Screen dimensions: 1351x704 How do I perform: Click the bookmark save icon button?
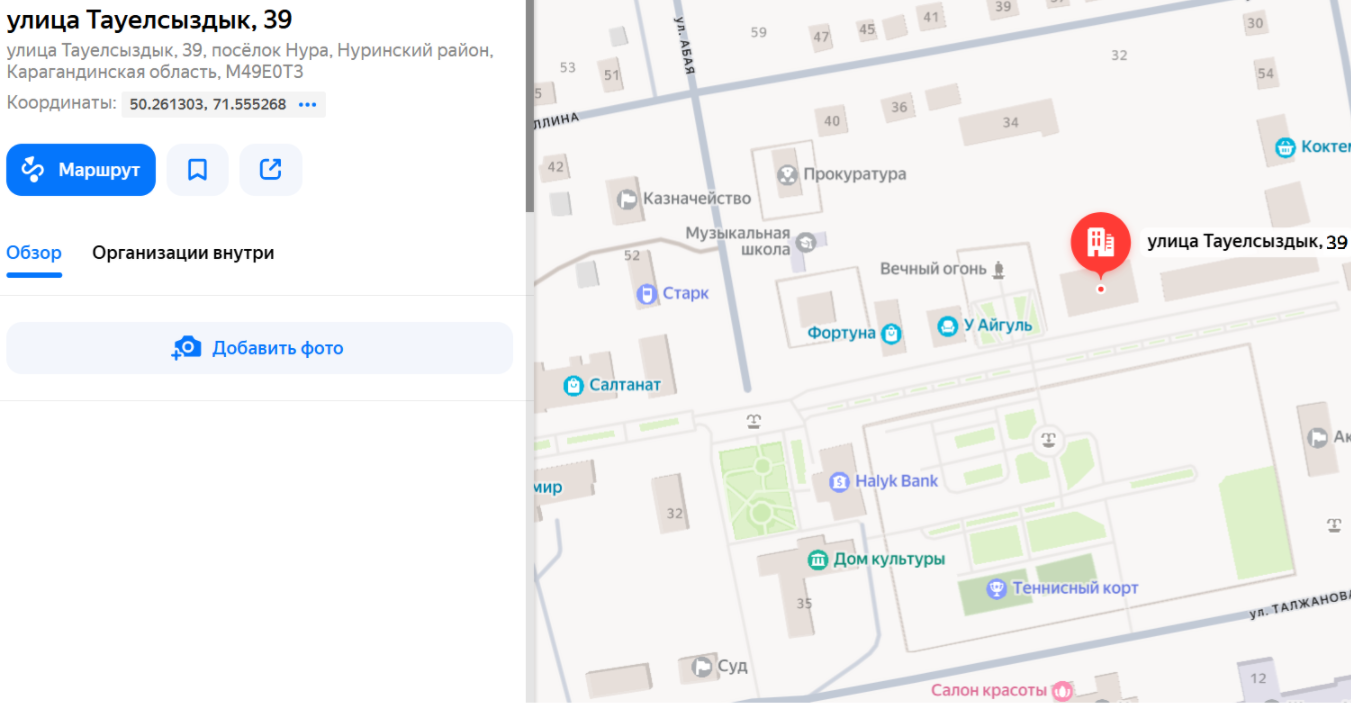point(197,170)
